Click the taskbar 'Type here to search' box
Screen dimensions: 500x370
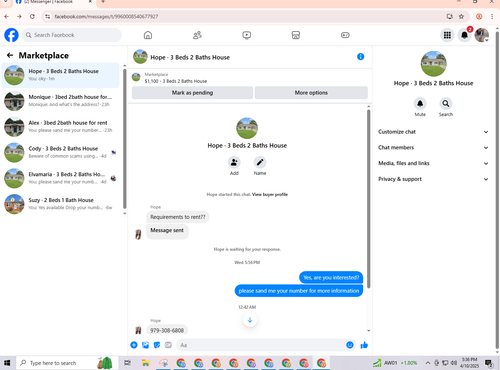click(67, 363)
